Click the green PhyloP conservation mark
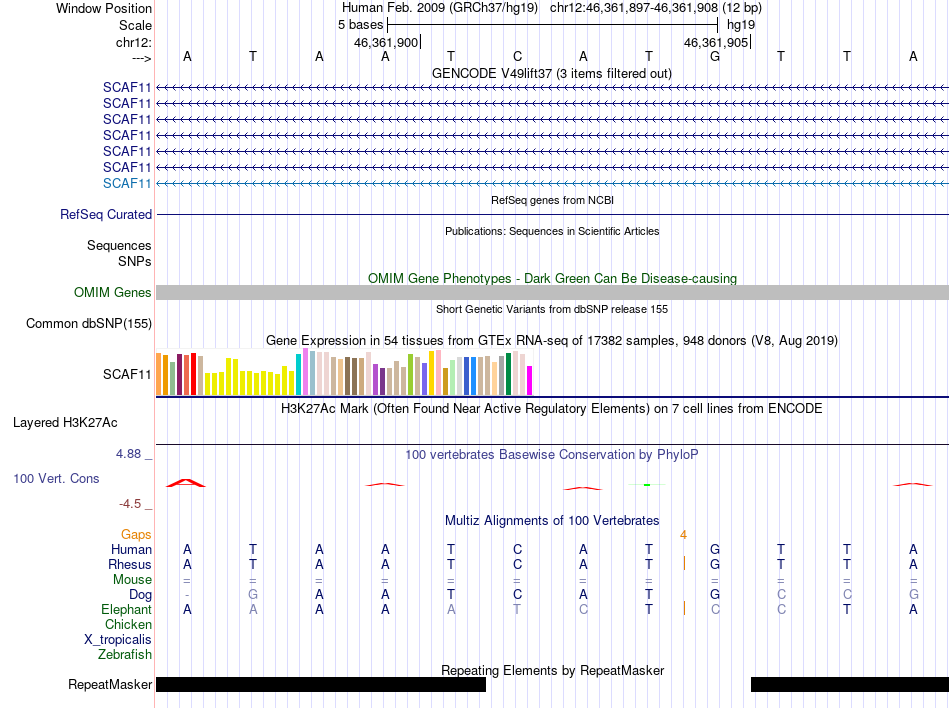 [647, 485]
